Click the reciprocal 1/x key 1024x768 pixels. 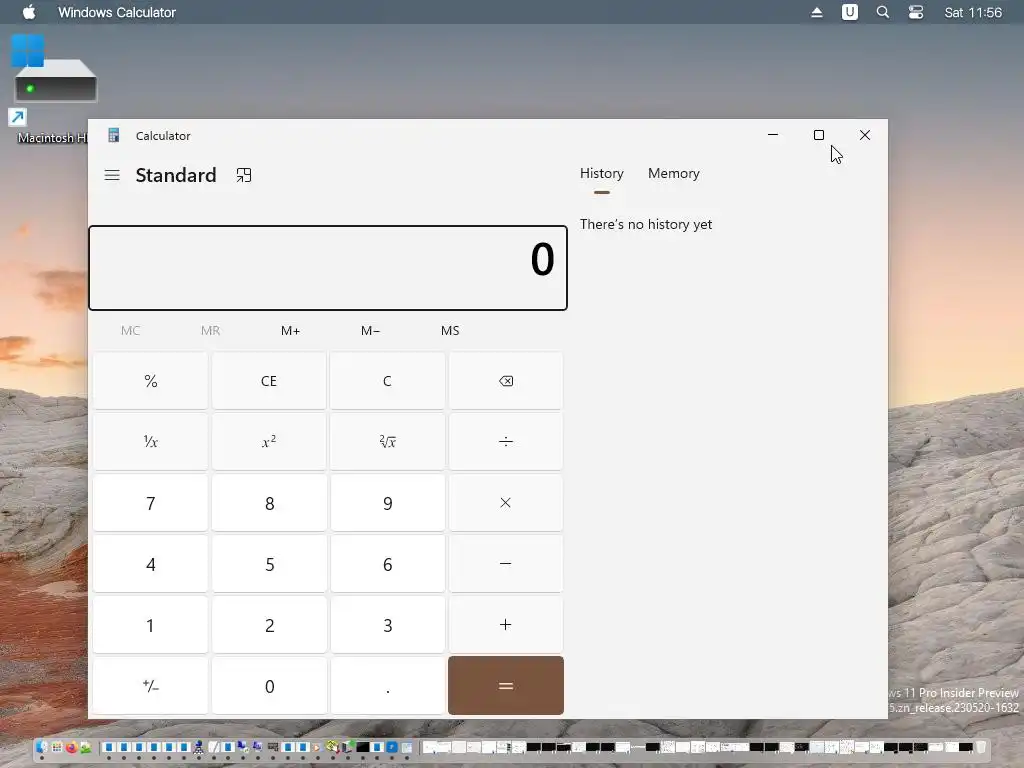coord(150,442)
